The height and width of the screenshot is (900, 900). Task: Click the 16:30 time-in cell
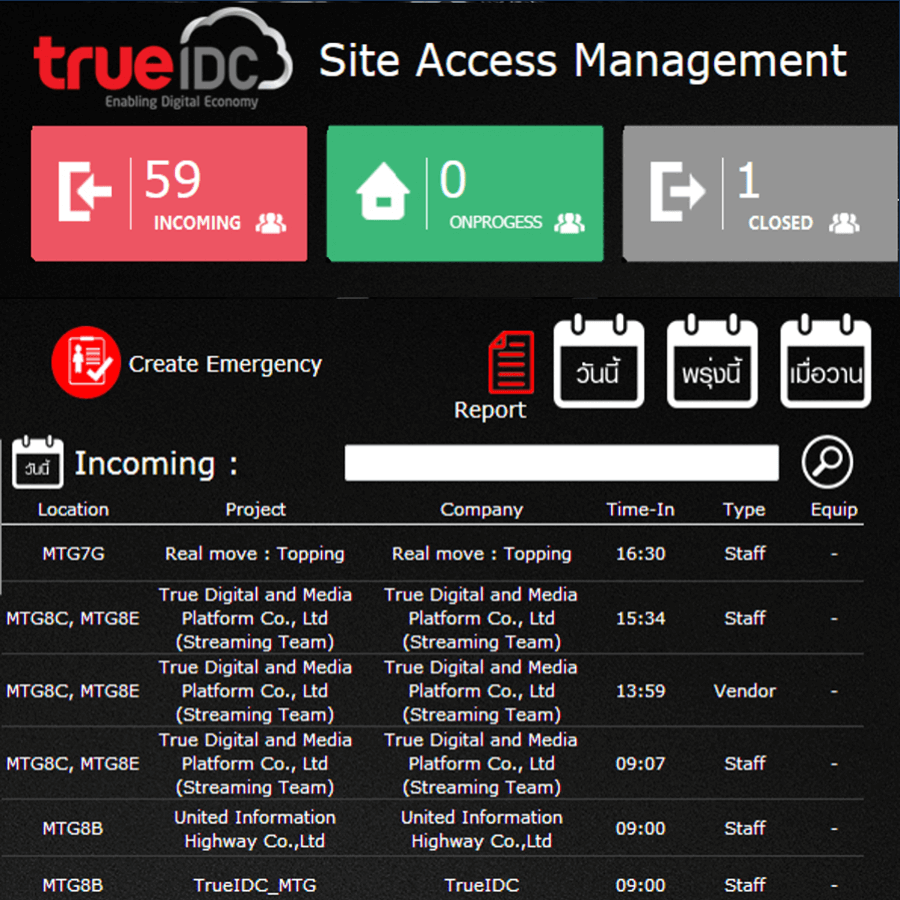(x=641, y=553)
